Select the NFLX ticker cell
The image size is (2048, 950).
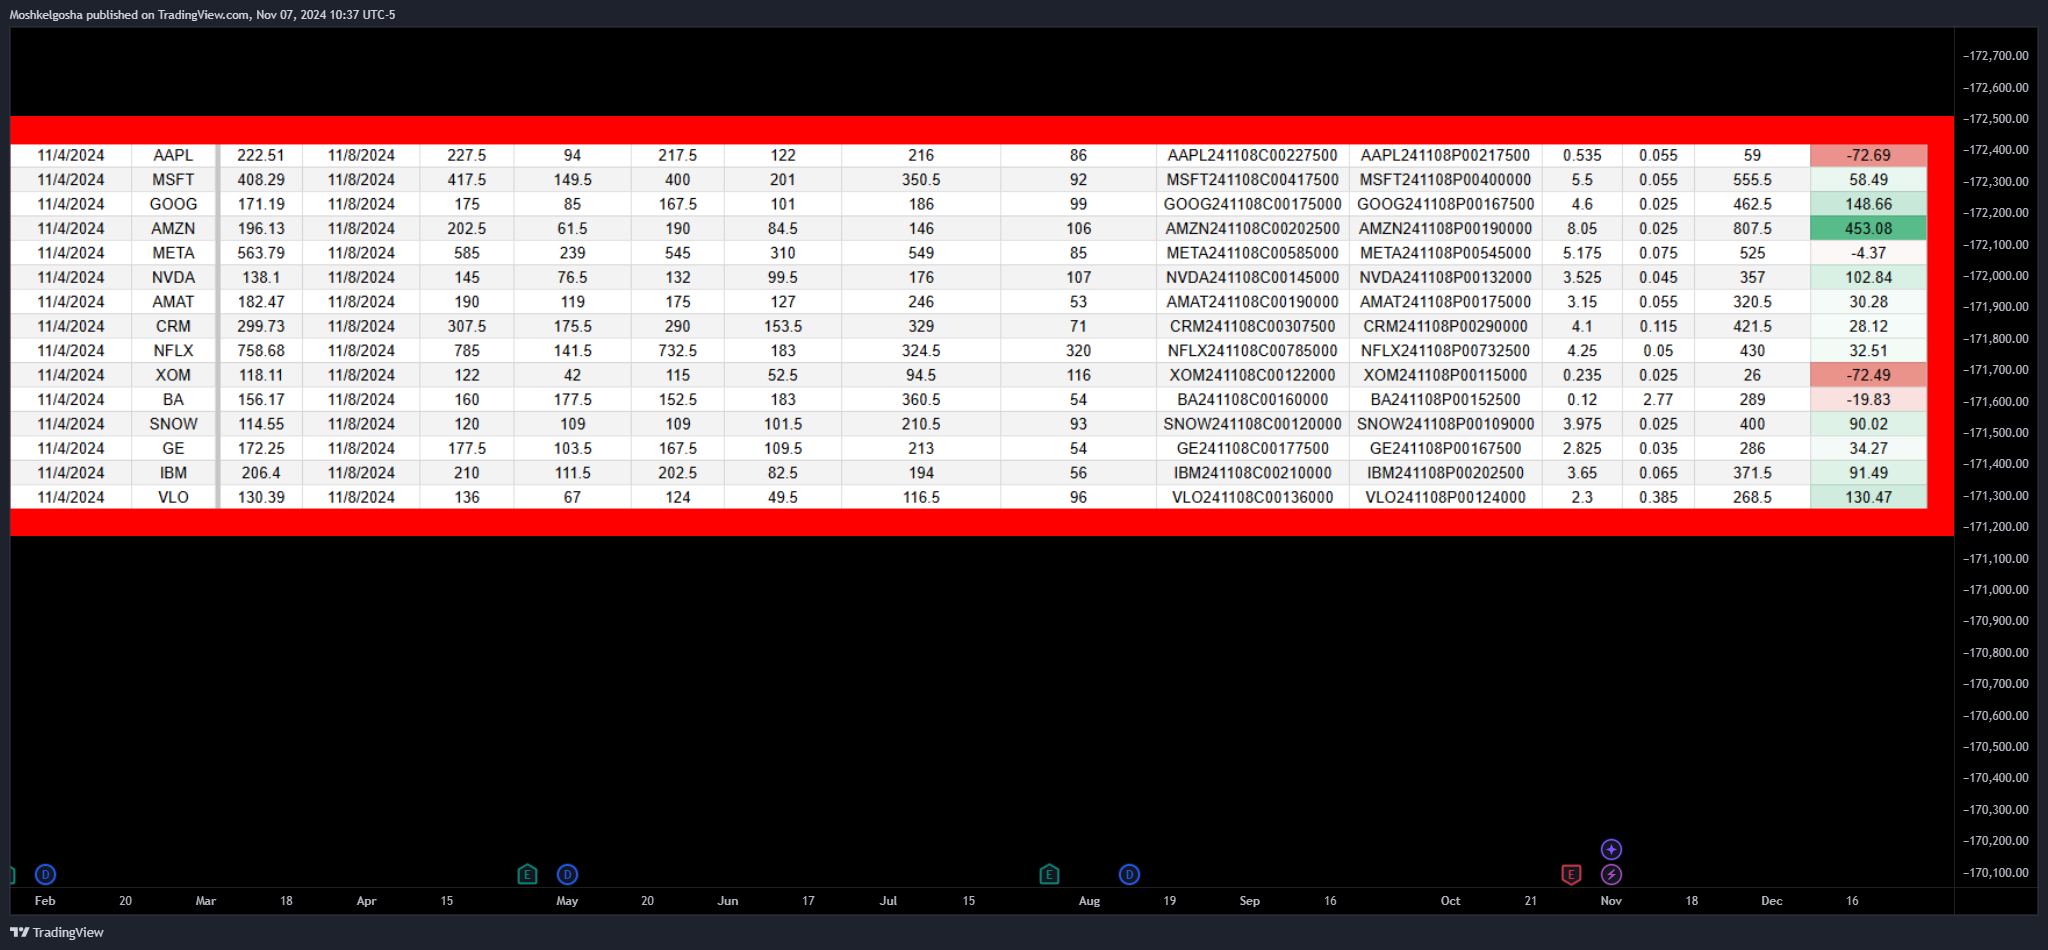coord(173,351)
